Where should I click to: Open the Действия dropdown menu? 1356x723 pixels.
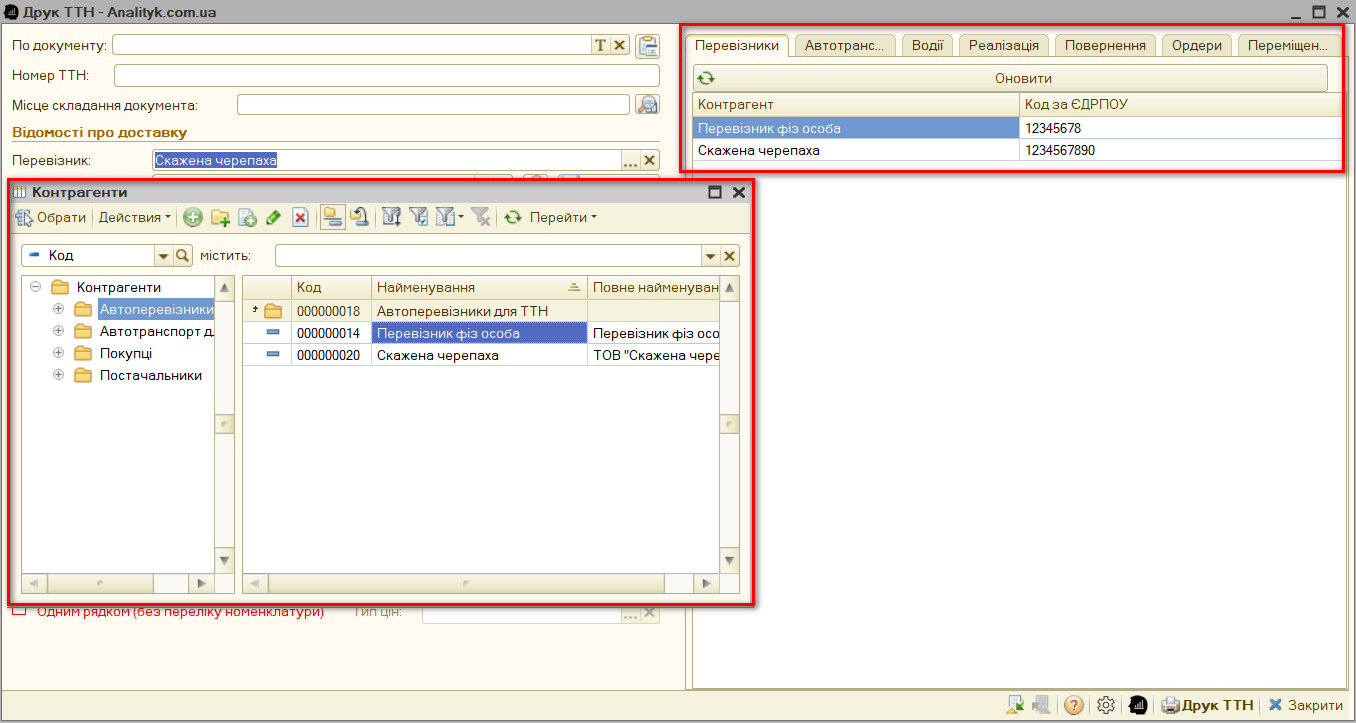(134, 217)
